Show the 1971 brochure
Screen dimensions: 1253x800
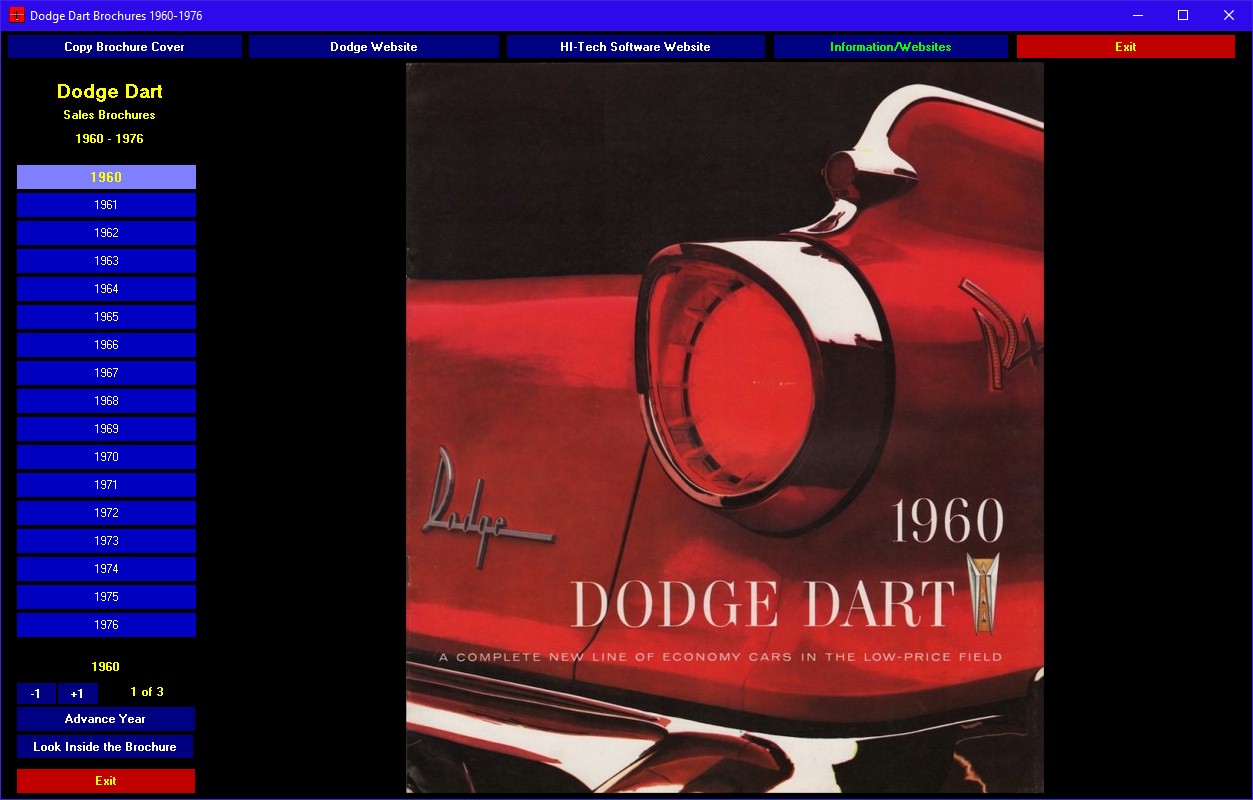click(106, 485)
